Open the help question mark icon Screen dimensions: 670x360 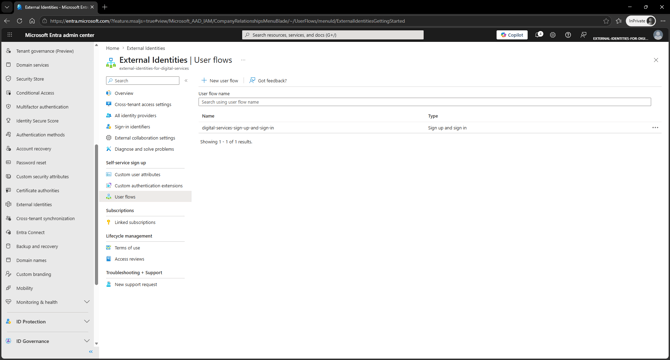click(568, 35)
